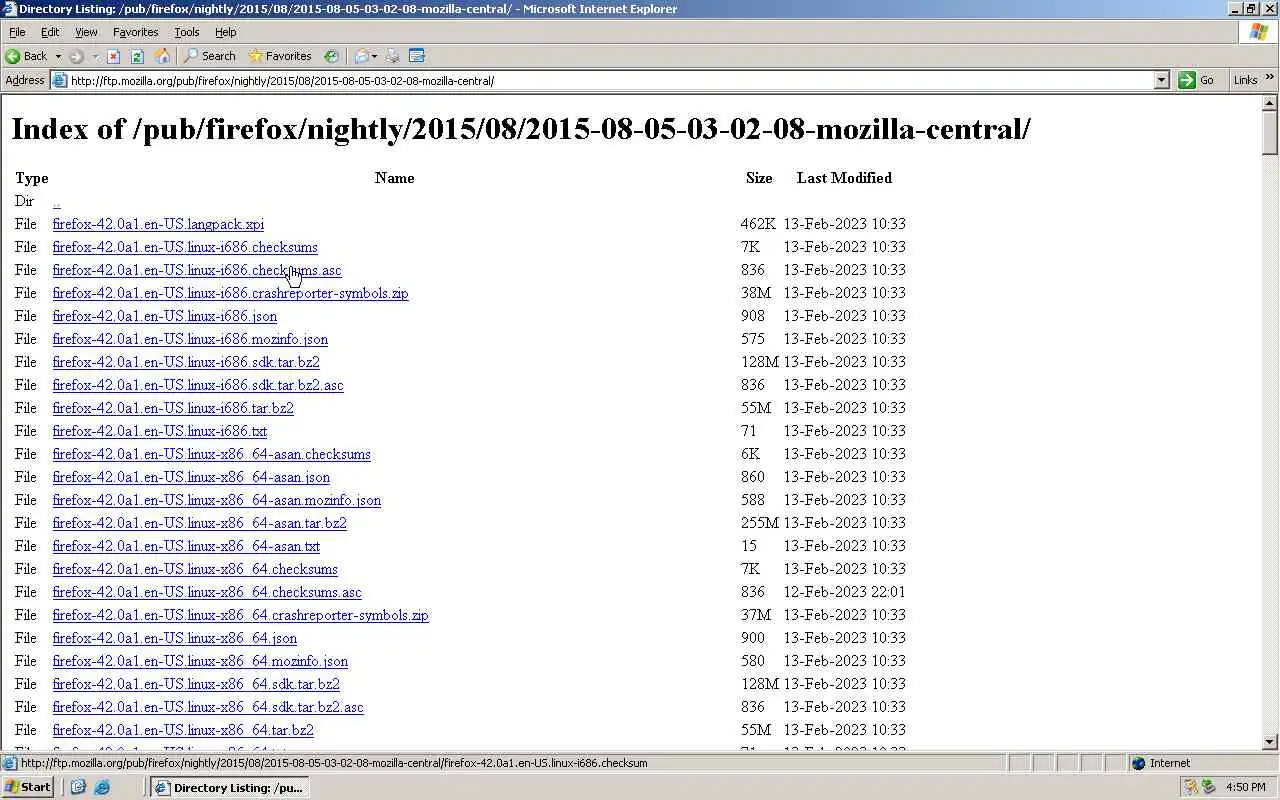Click the Stop loading icon
Image resolution: width=1280 pixels, height=800 pixels.
tap(114, 56)
